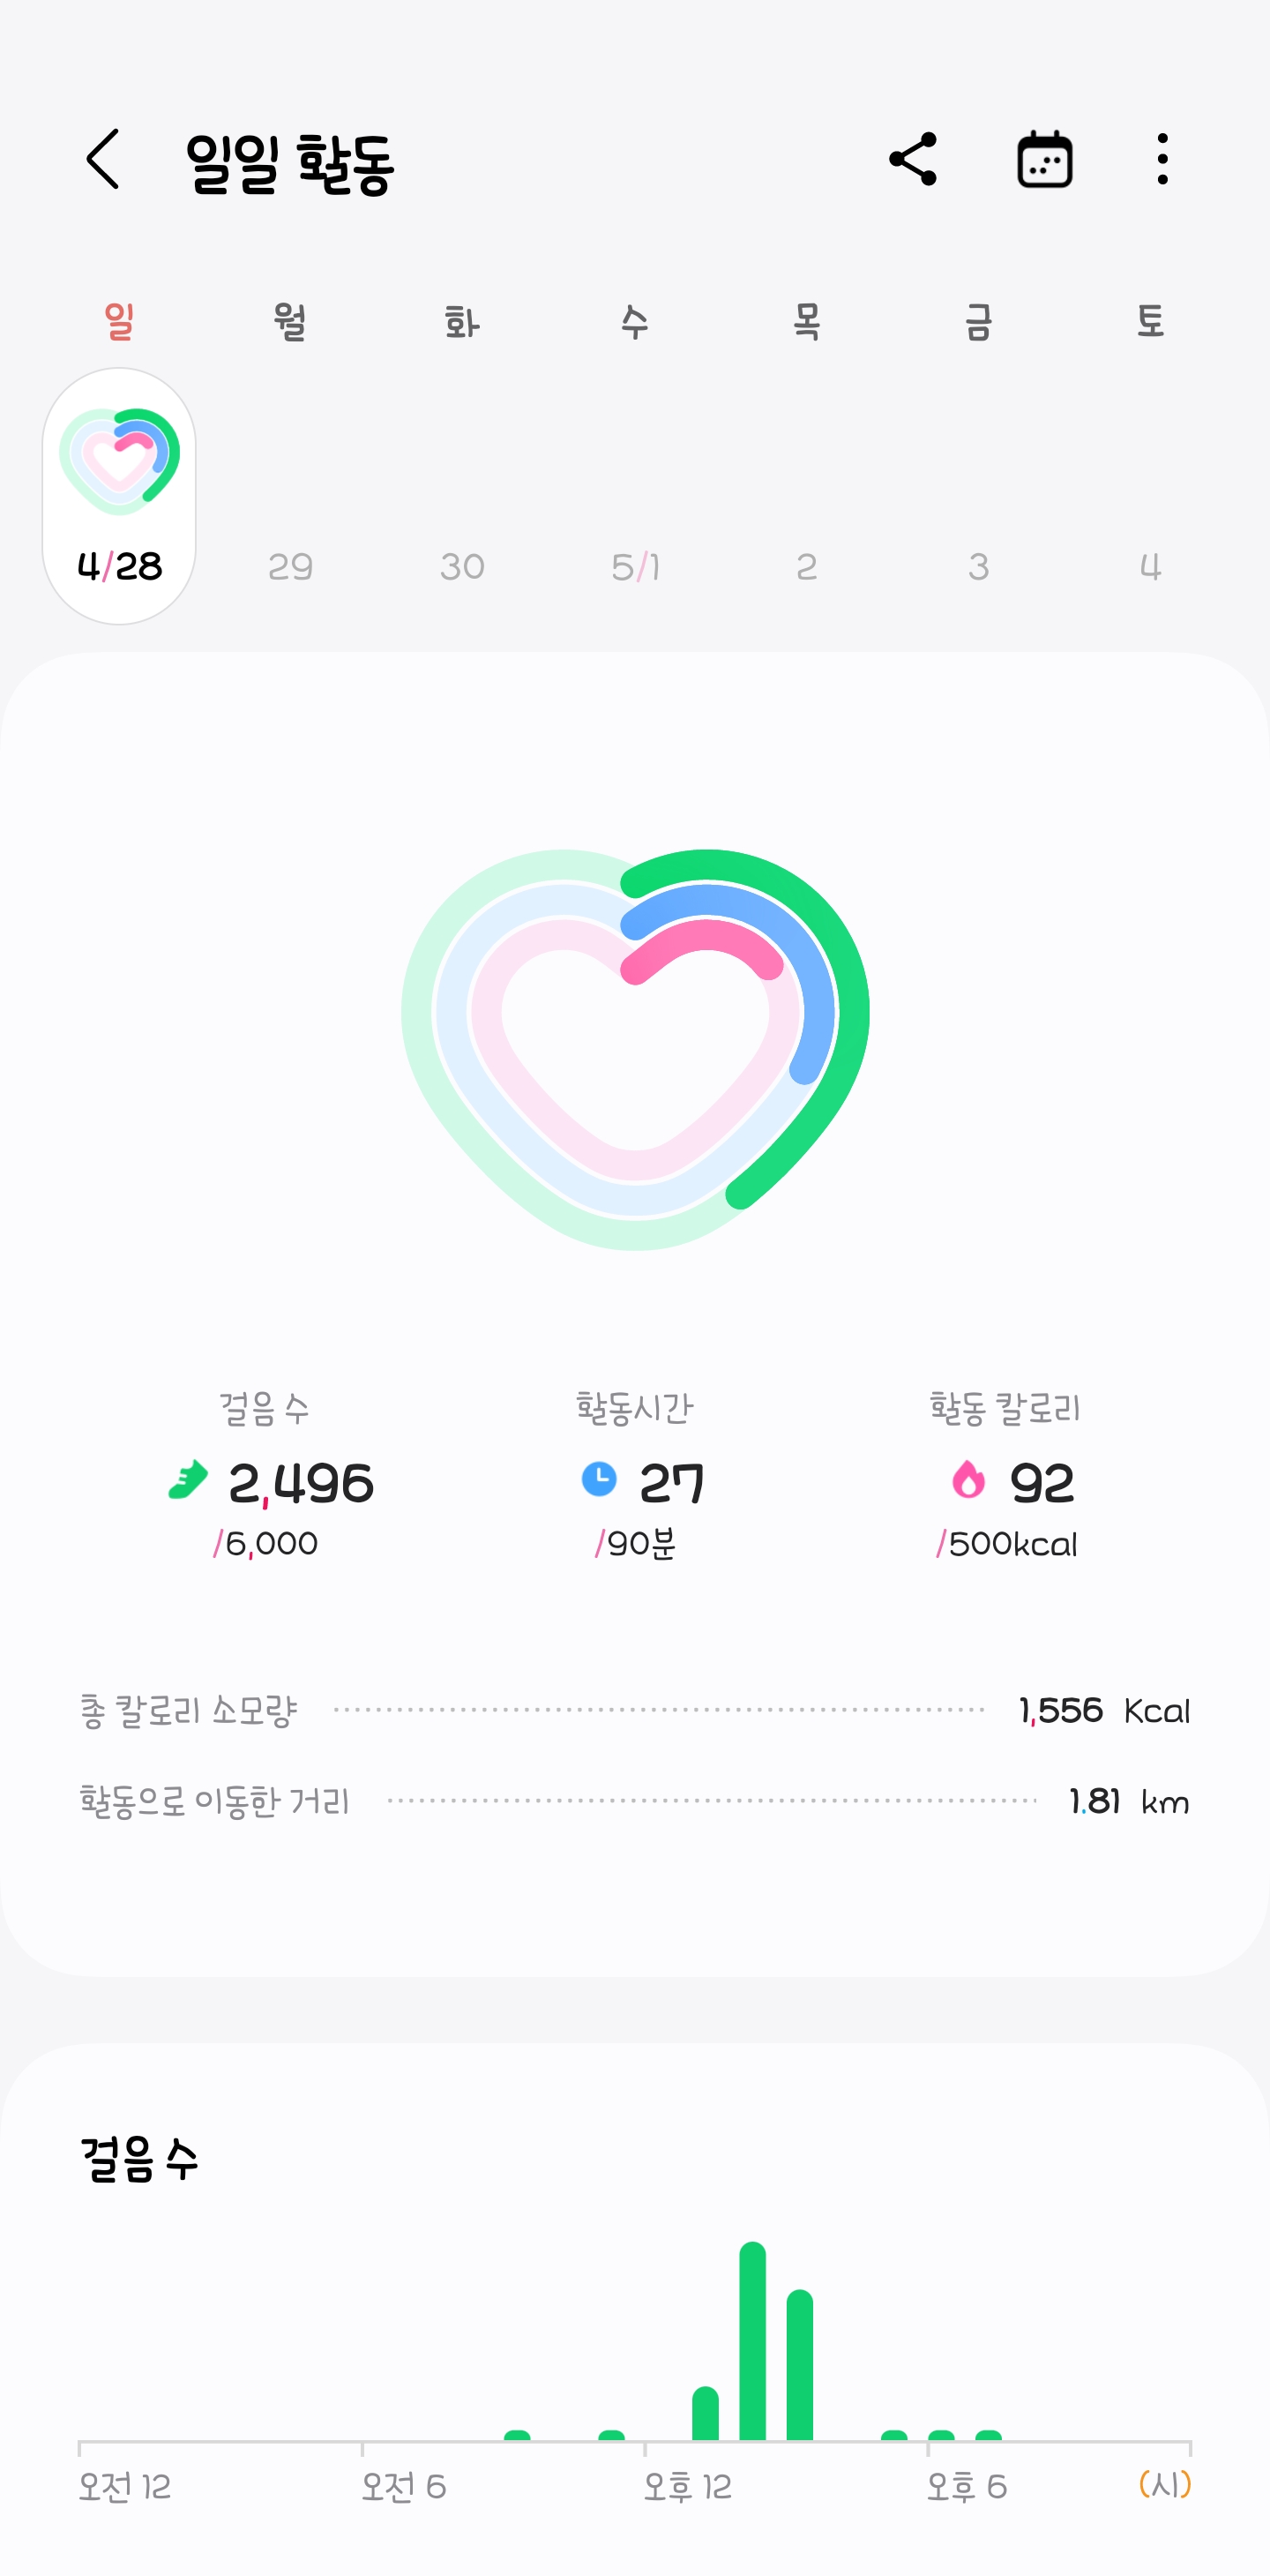This screenshot has width=1270, height=2576.
Task: Choose Saturday 4 in week strip
Action: point(1150,567)
